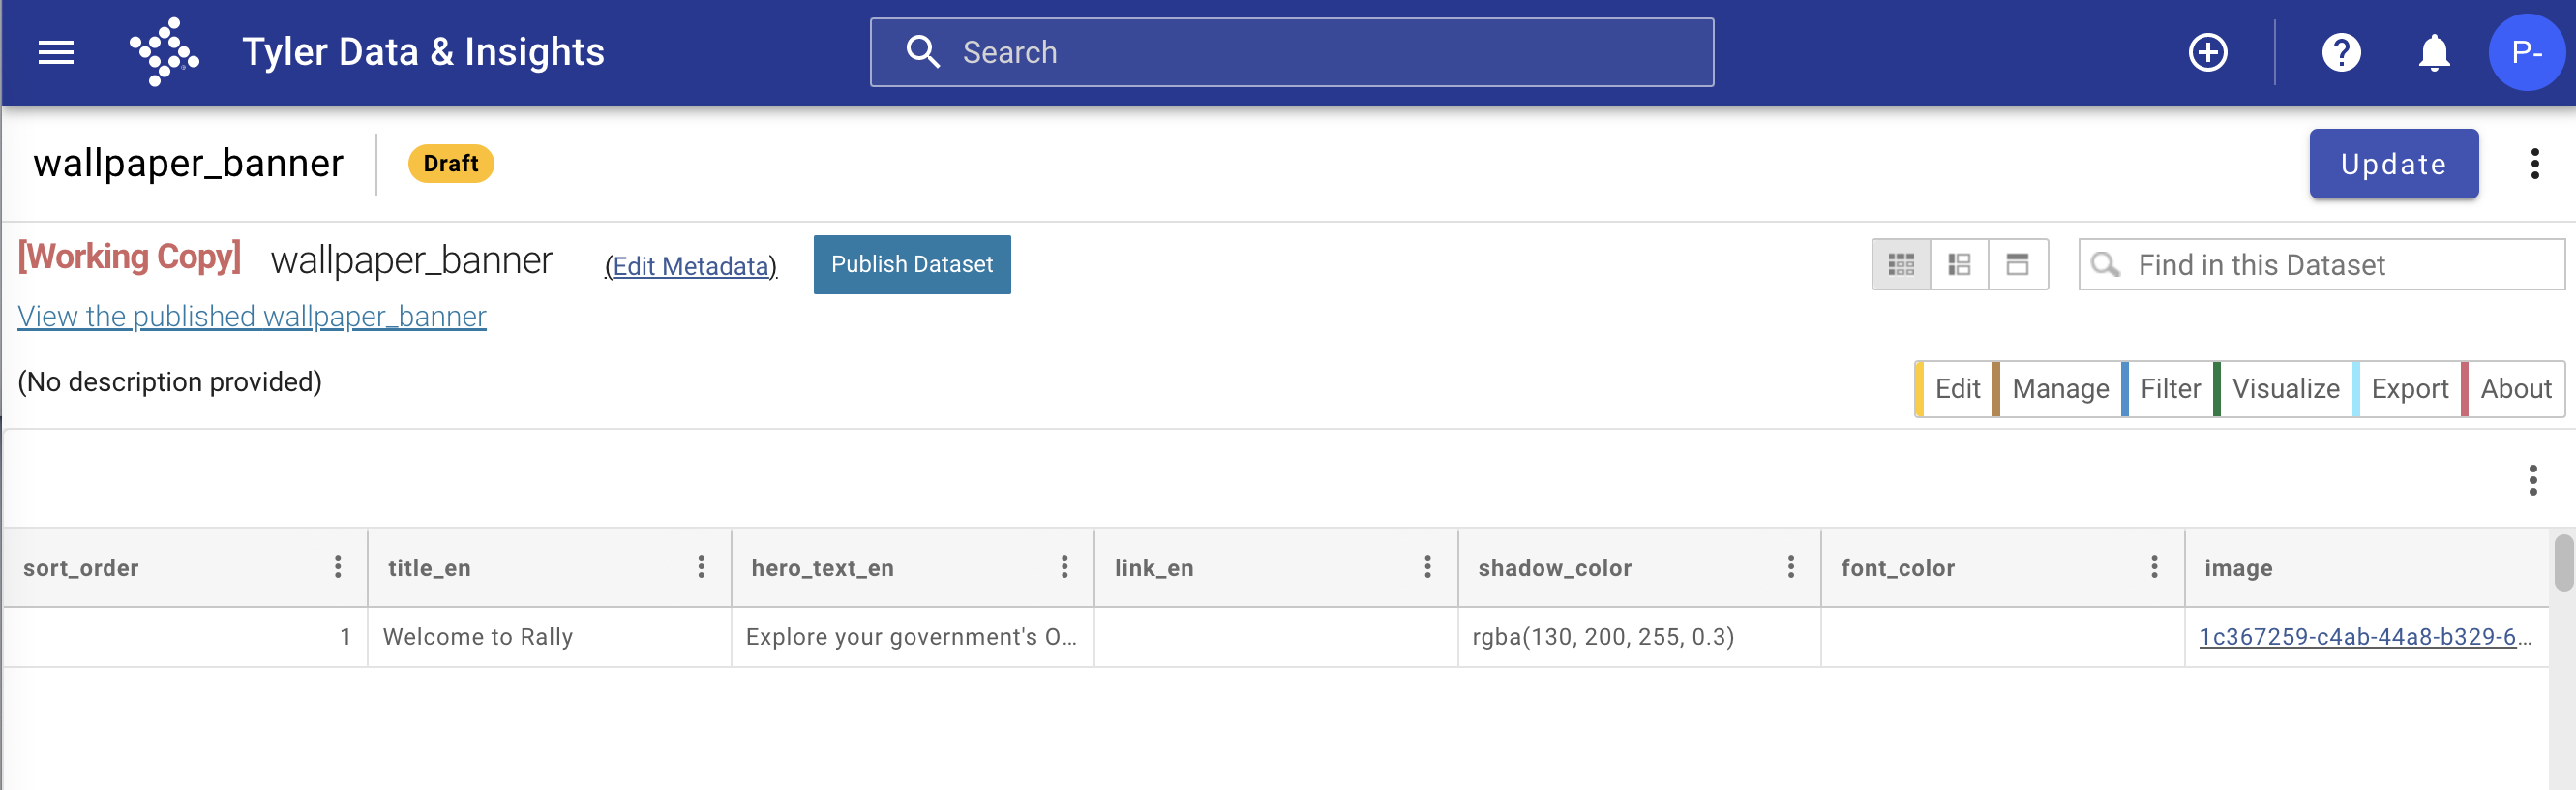Open the help question mark icon
Viewport: 2576px width, 790px height.
point(2340,52)
